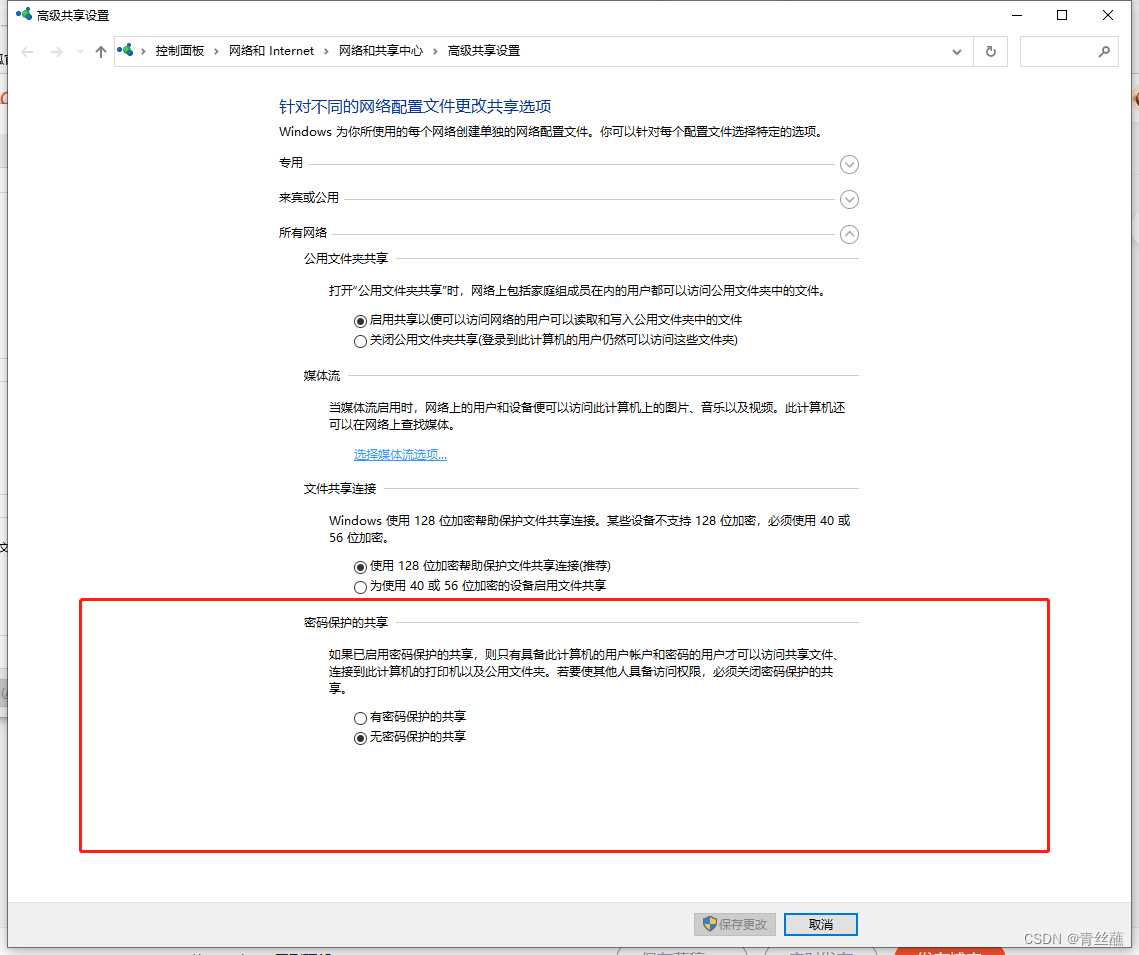This screenshot has height=955, width=1139.
Task: Expand the 专用 network profile
Action: click(x=849, y=164)
